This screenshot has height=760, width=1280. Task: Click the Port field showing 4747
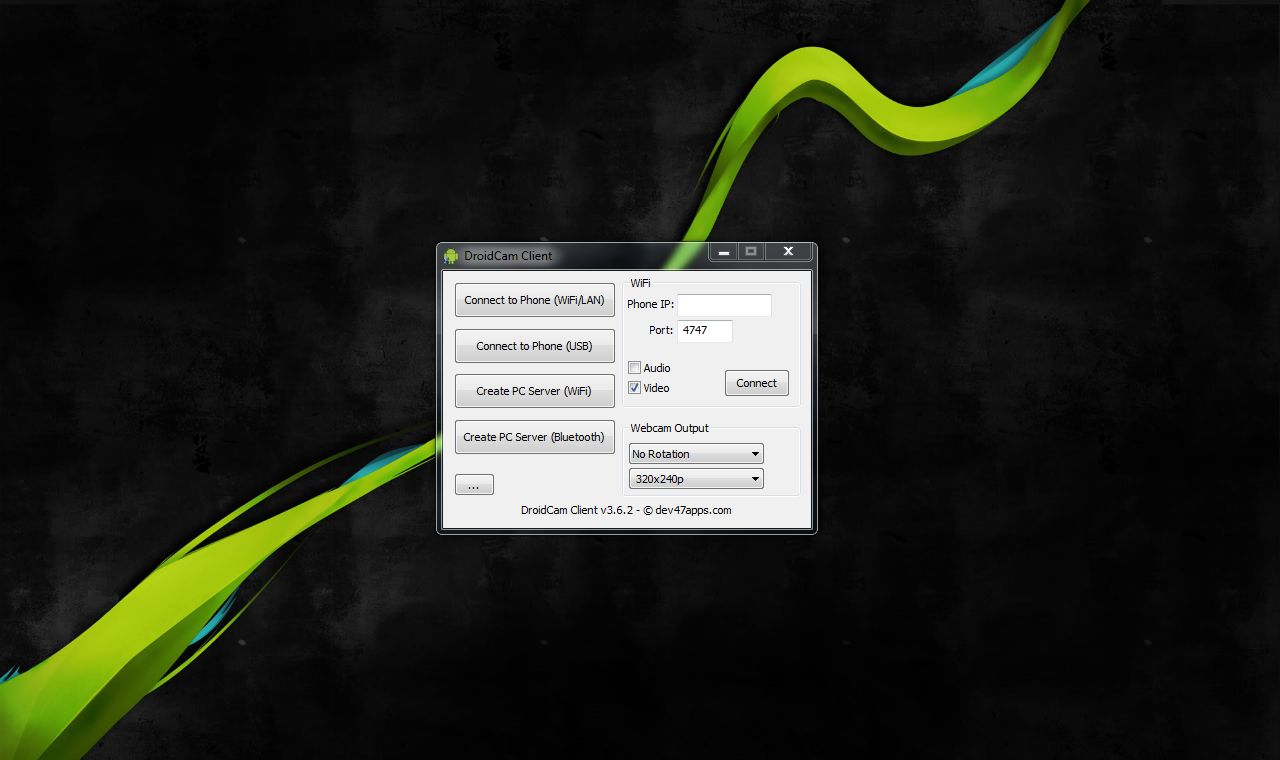point(705,331)
